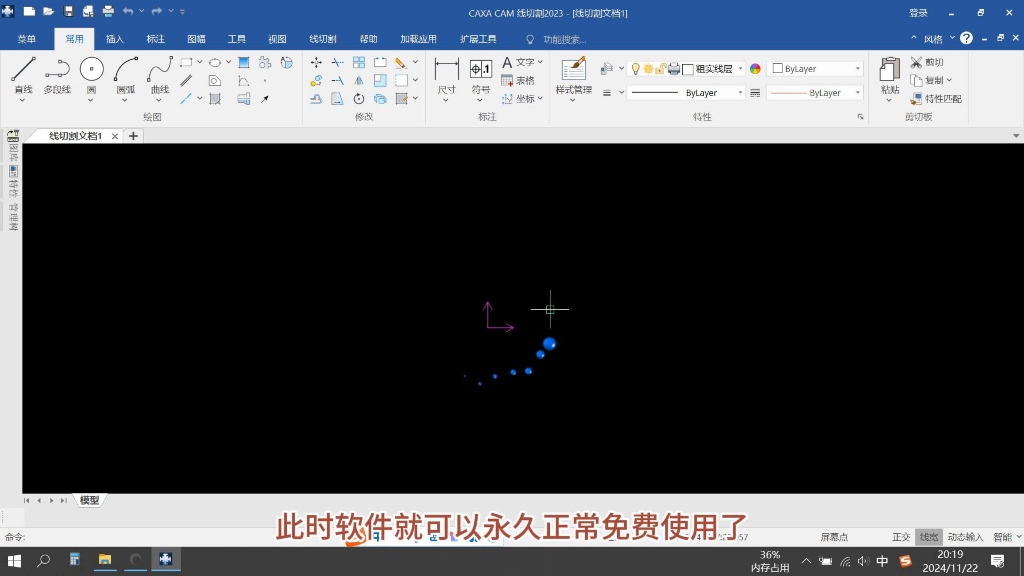Open the 尺寸 dimension tool
This screenshot has height=576, width=1024.
[x=447, y=74]
